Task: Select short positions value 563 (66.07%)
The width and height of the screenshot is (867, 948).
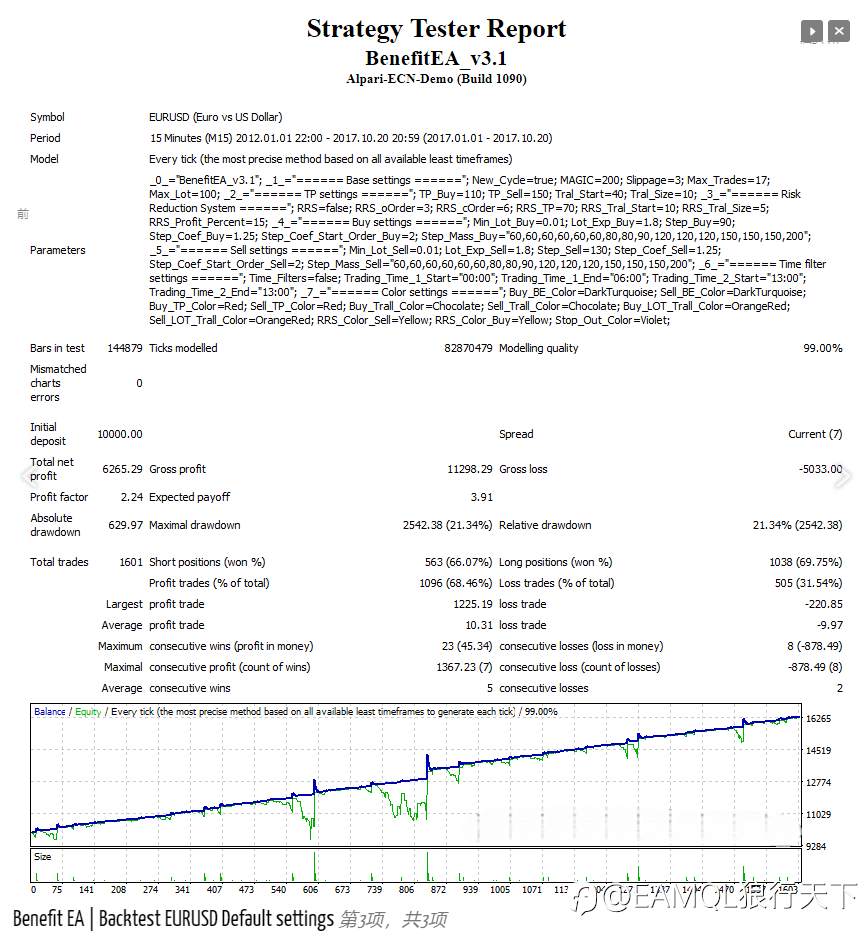Action: (458, 562)
